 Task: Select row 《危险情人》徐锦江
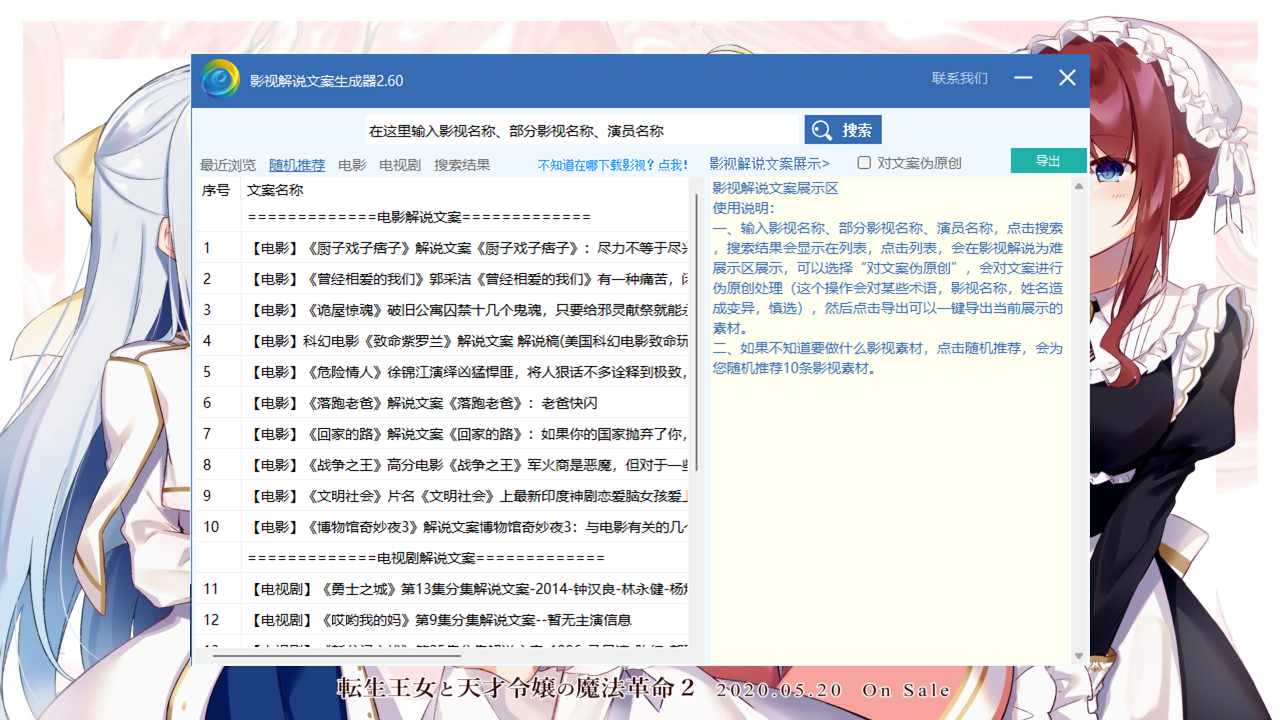point(441,372)
